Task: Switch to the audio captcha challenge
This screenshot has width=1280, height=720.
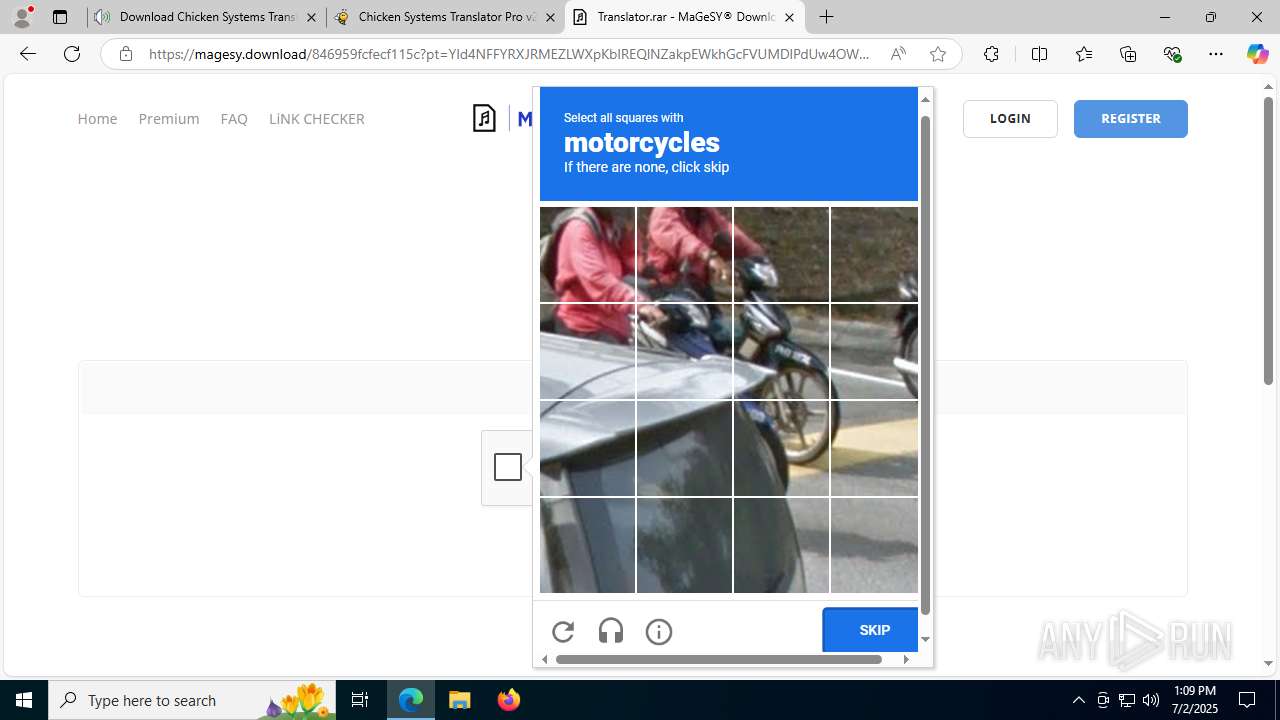Action: click(x=611, y=631)
